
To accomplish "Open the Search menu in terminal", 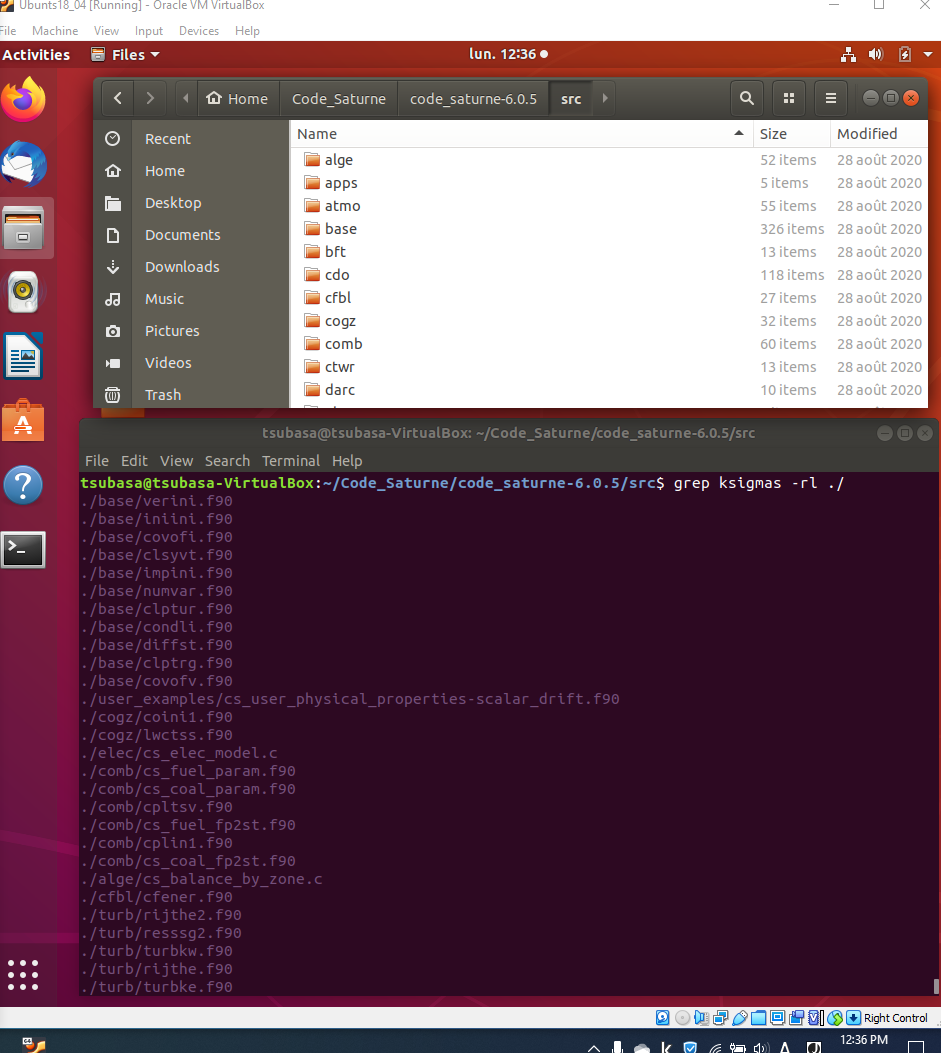I will tap(227, 461).
